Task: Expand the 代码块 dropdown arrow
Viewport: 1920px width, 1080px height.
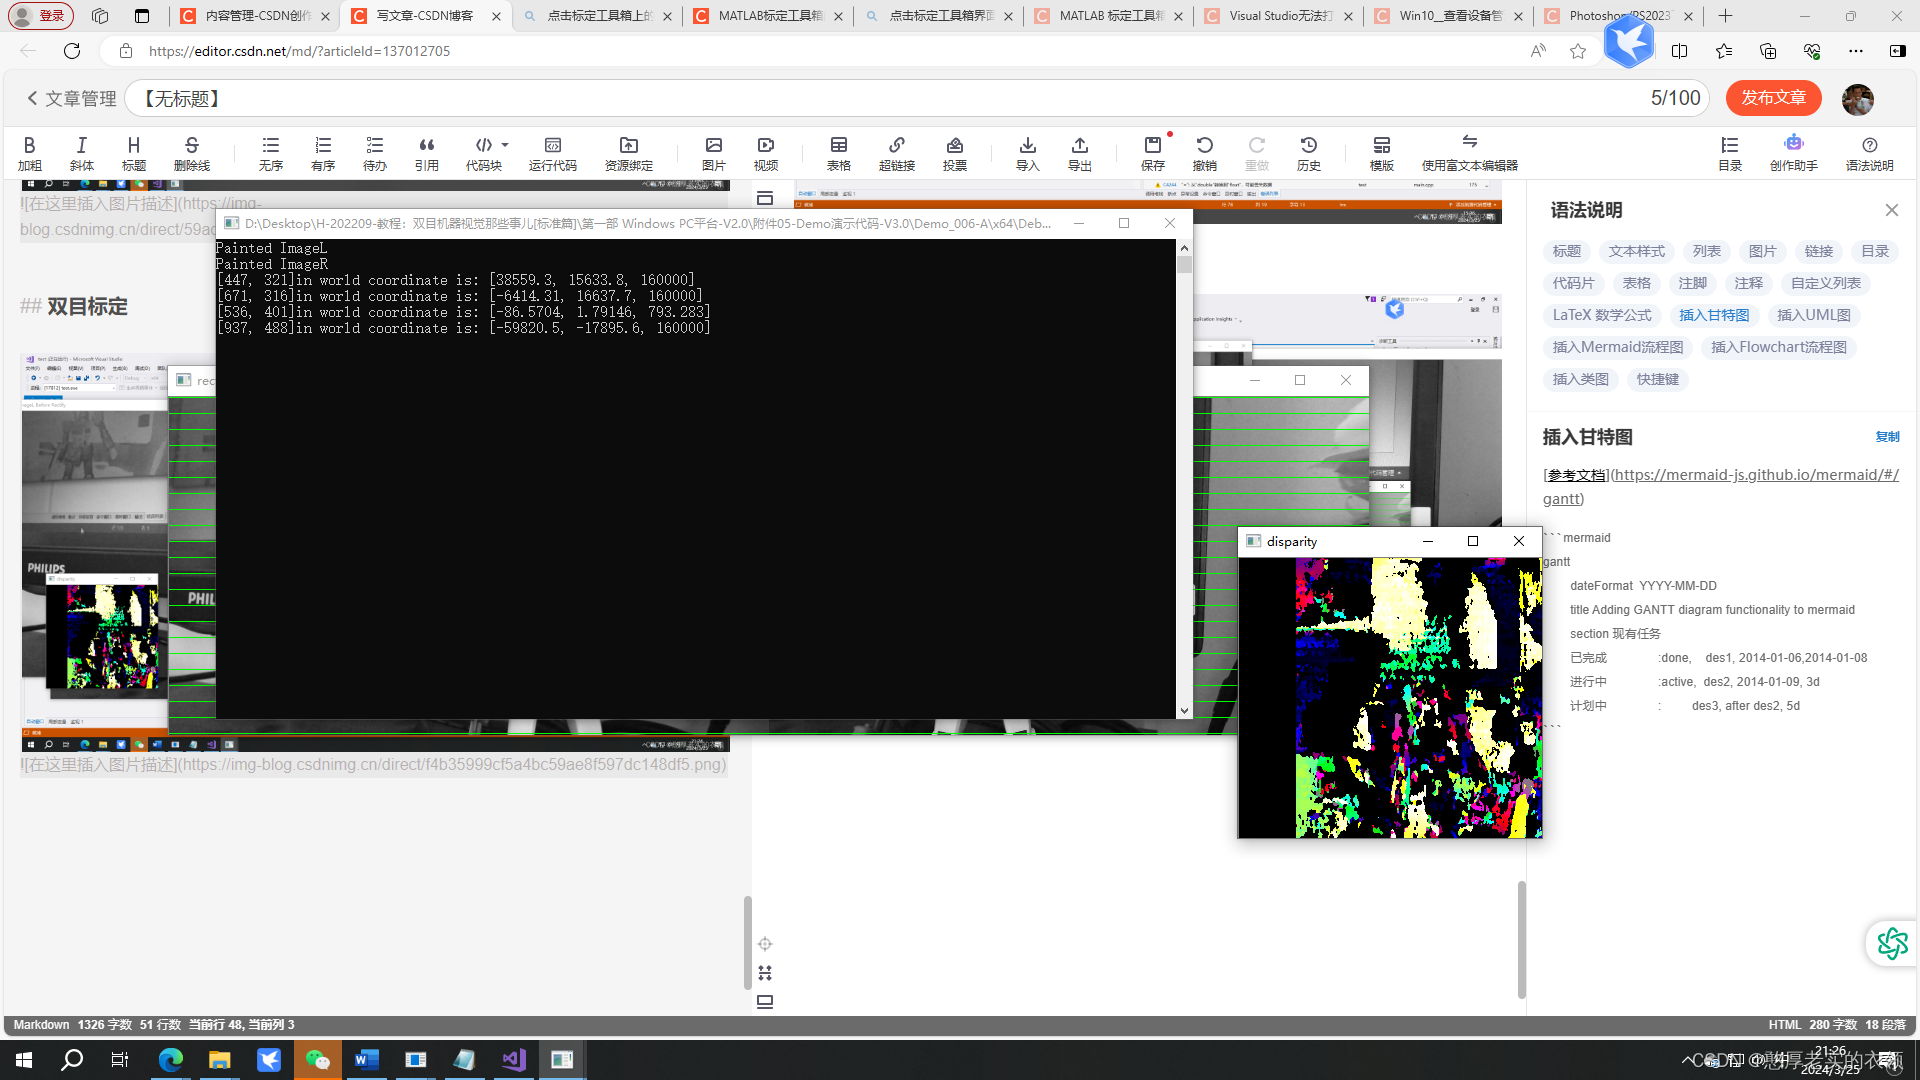Action: pyautogui.click(x=505, y=145)
